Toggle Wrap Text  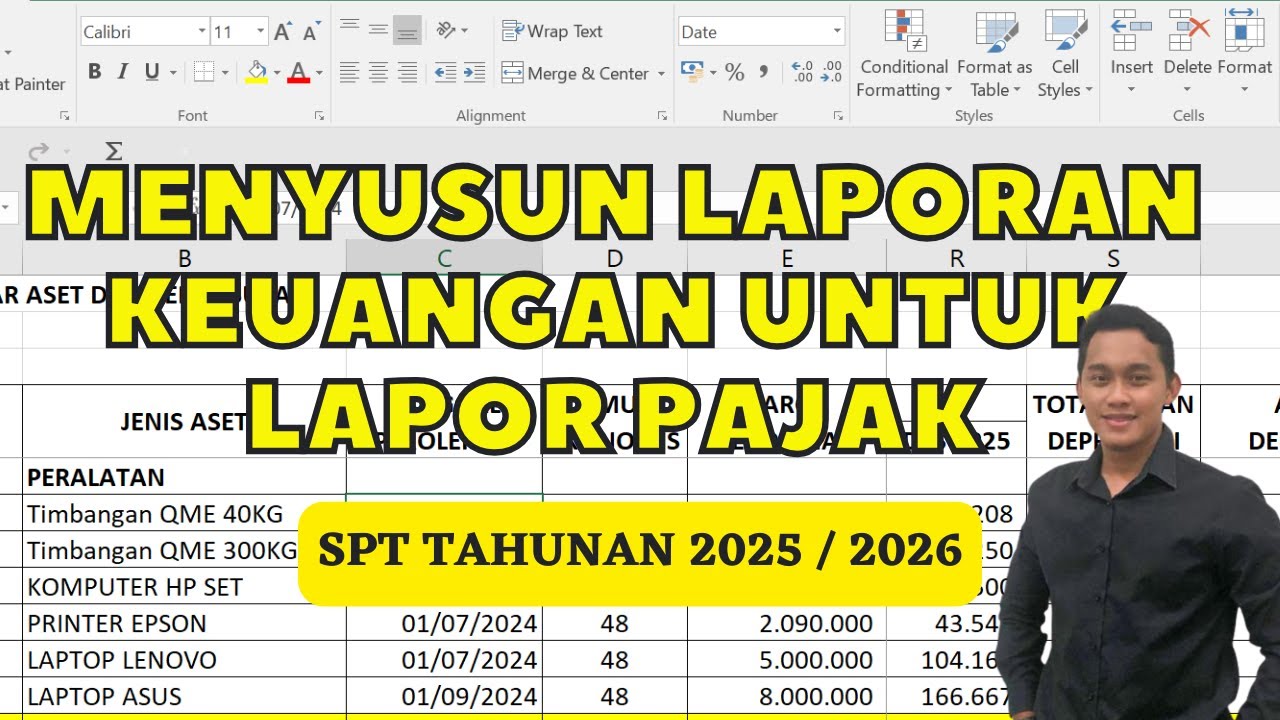point(552,31)
